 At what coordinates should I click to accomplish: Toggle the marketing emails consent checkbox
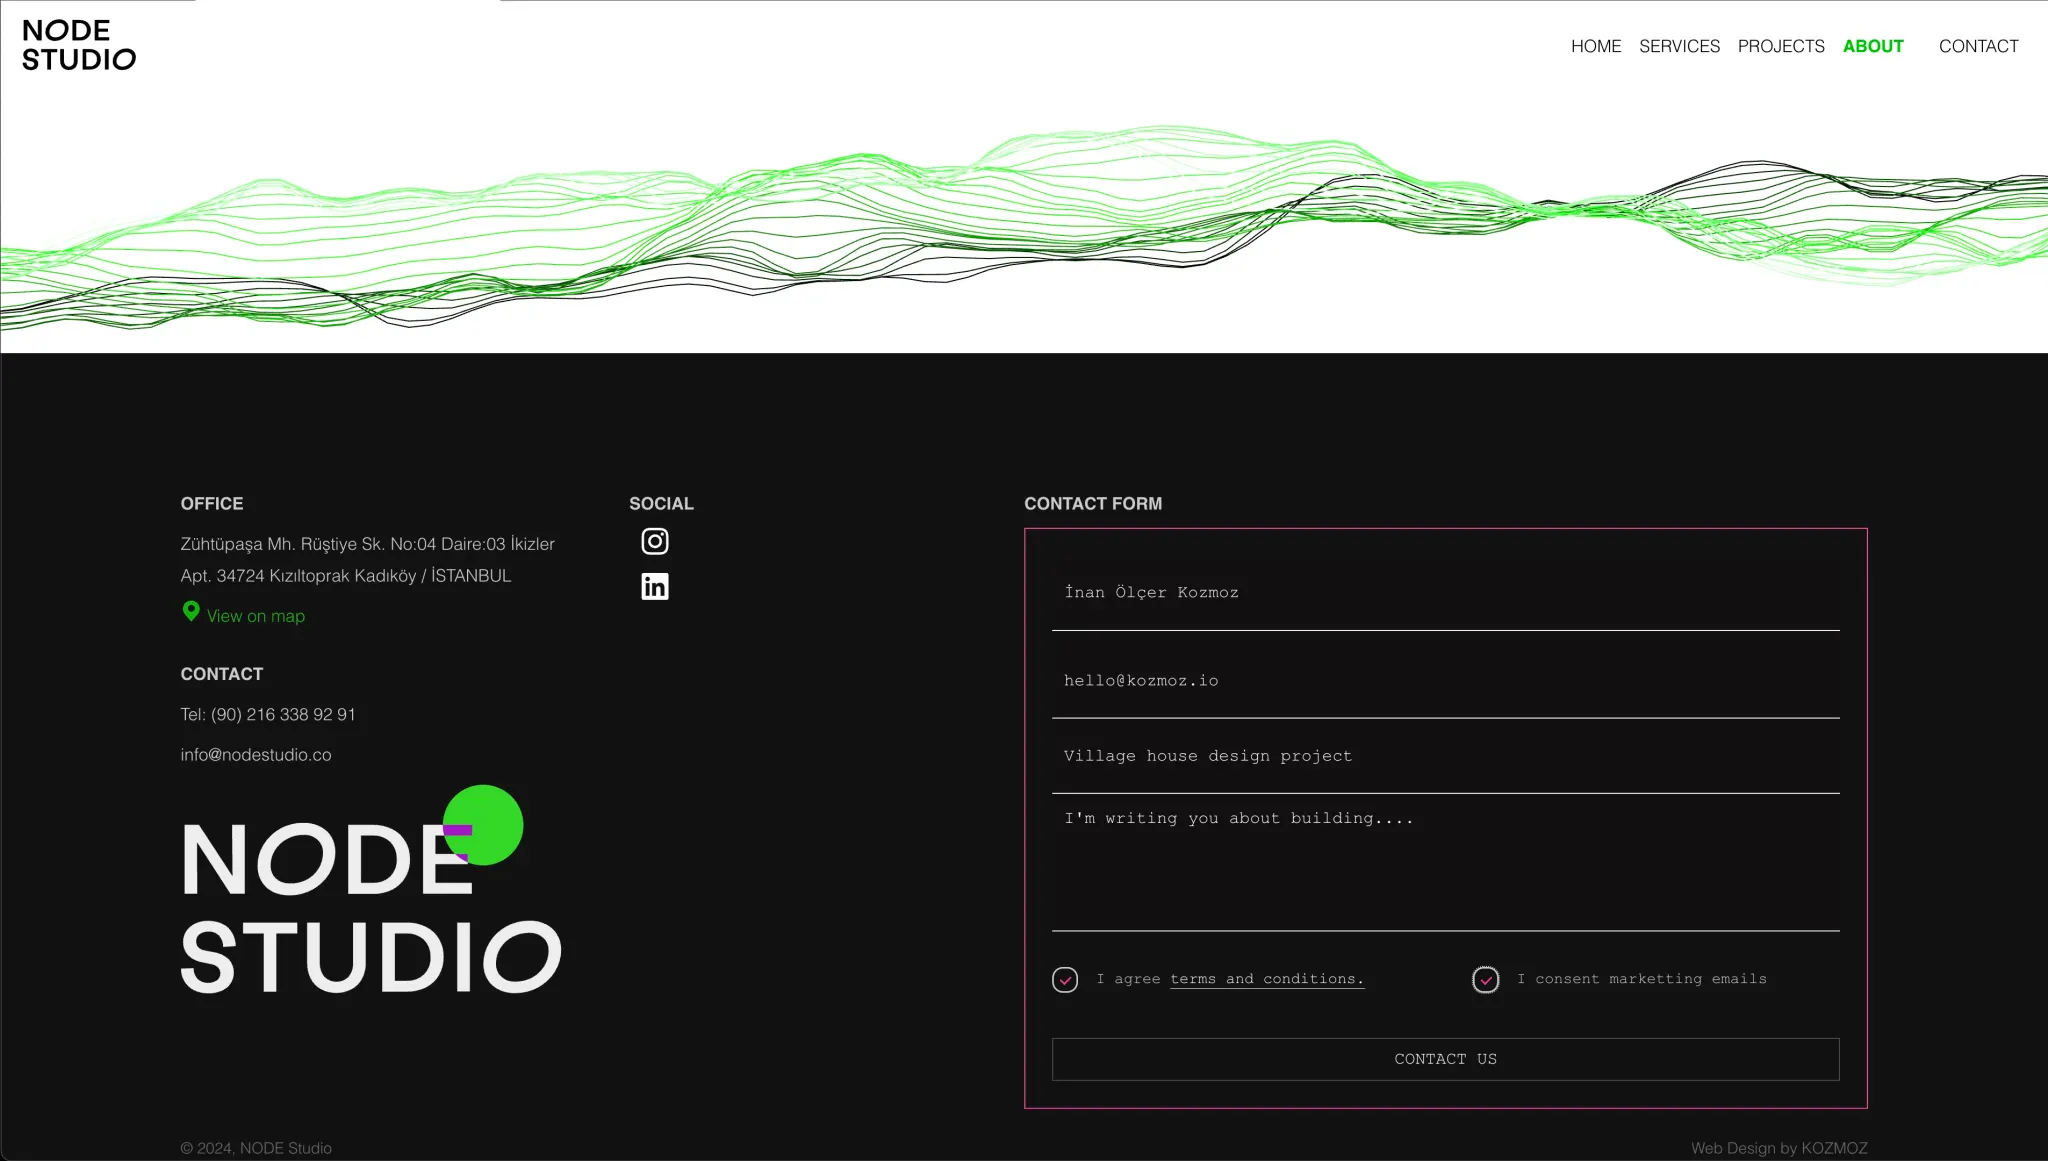1485,980
